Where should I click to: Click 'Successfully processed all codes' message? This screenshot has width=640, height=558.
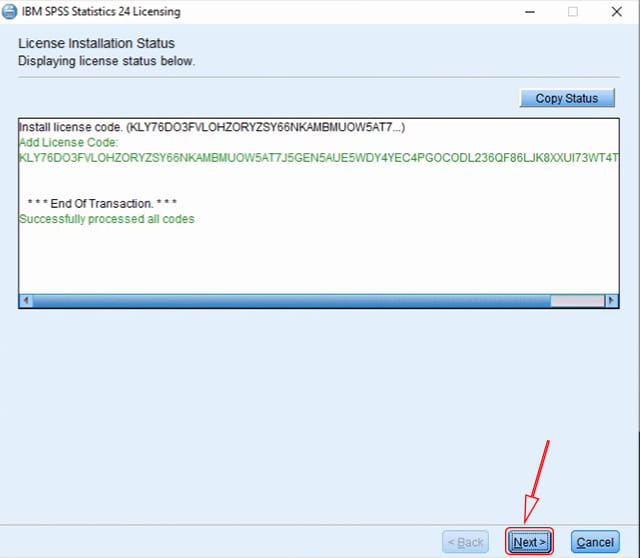click(107, 219)
